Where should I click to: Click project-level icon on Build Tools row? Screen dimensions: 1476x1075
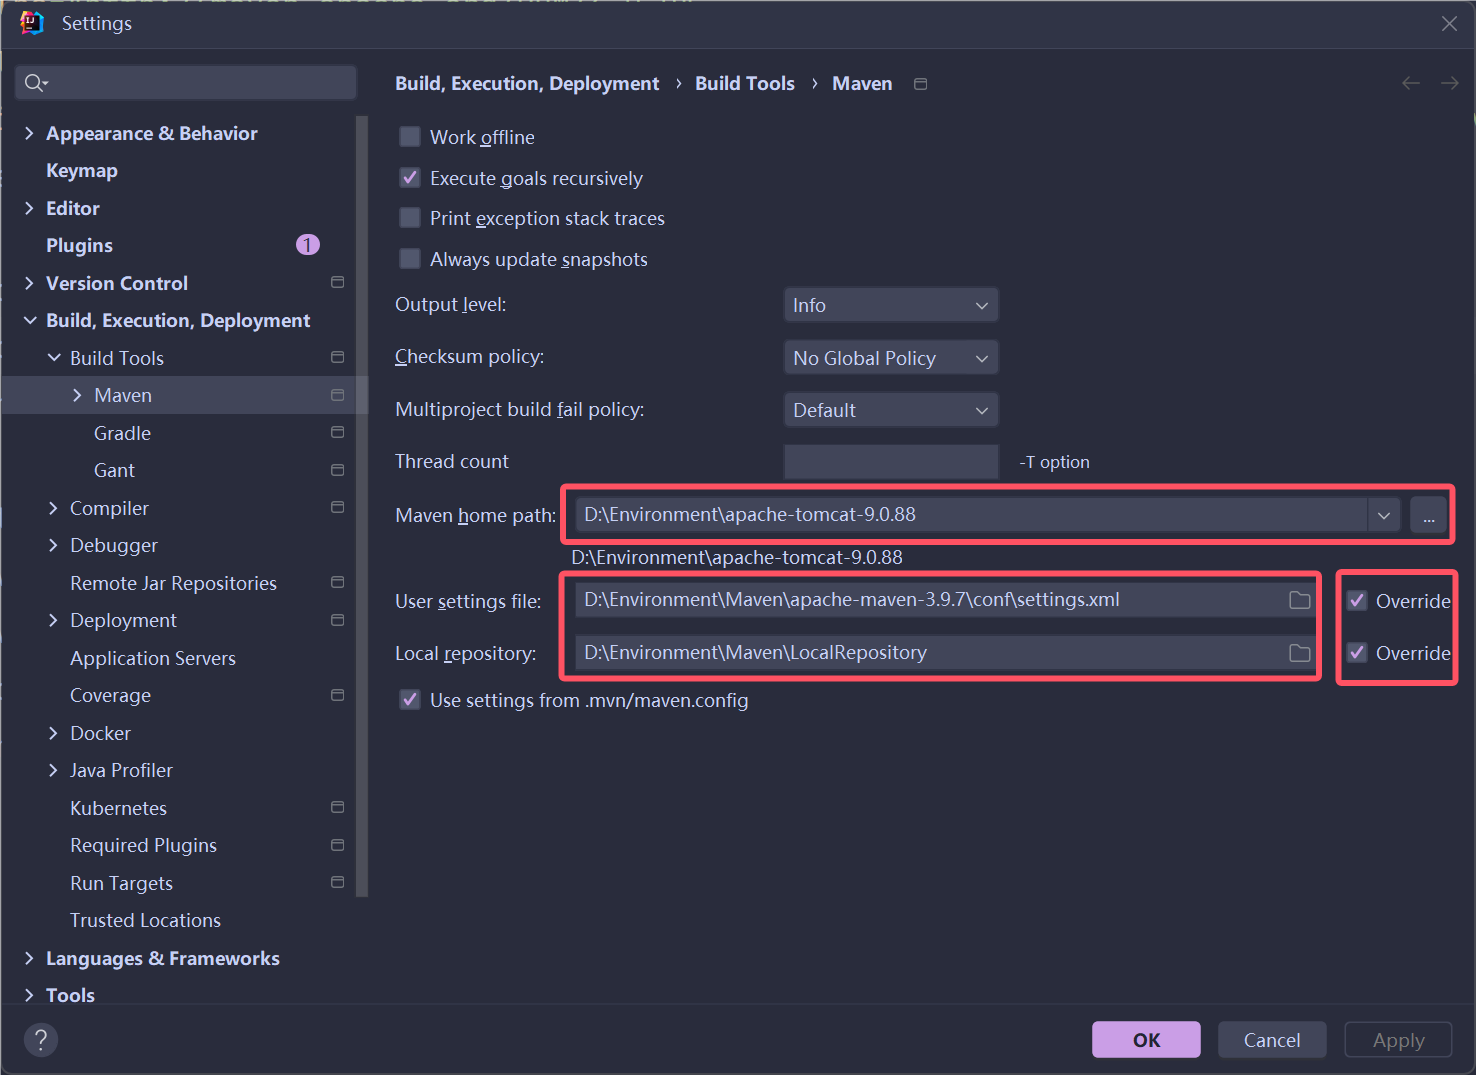338,358
